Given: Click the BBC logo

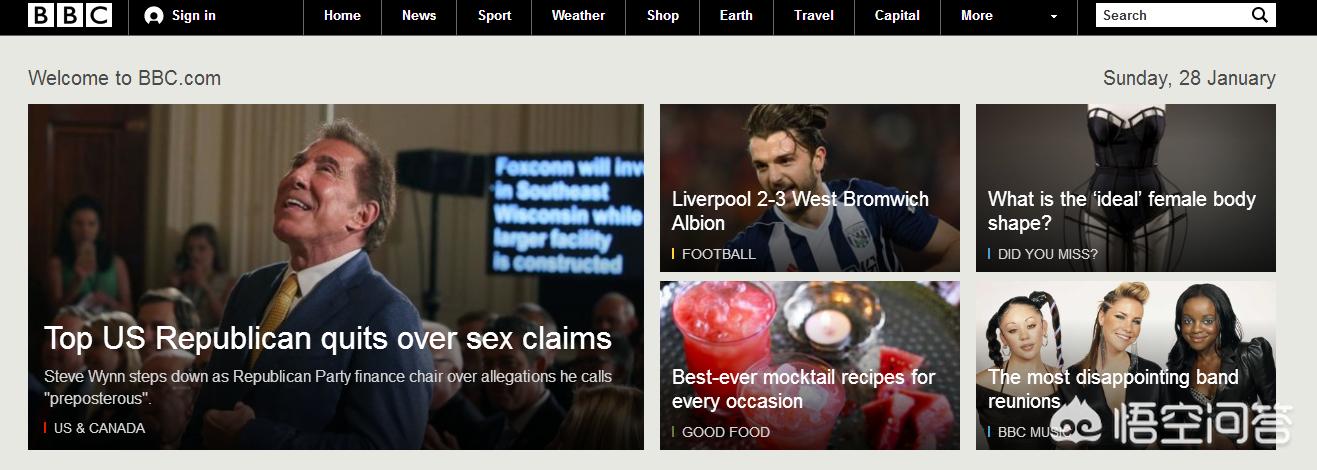Looking at the screenshot, I should coord(70,15).
